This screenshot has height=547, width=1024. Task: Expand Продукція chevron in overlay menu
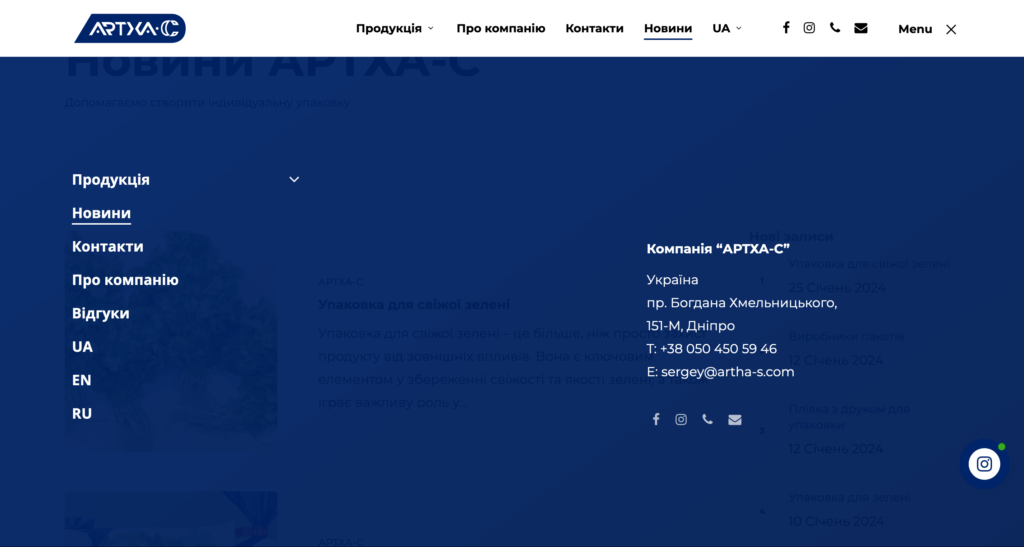point(294,180)
